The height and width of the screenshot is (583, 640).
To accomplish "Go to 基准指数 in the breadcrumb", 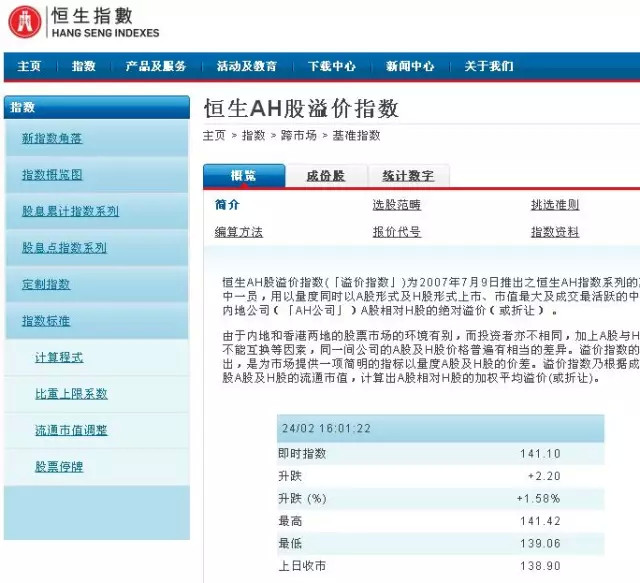I will pos(356,135).
